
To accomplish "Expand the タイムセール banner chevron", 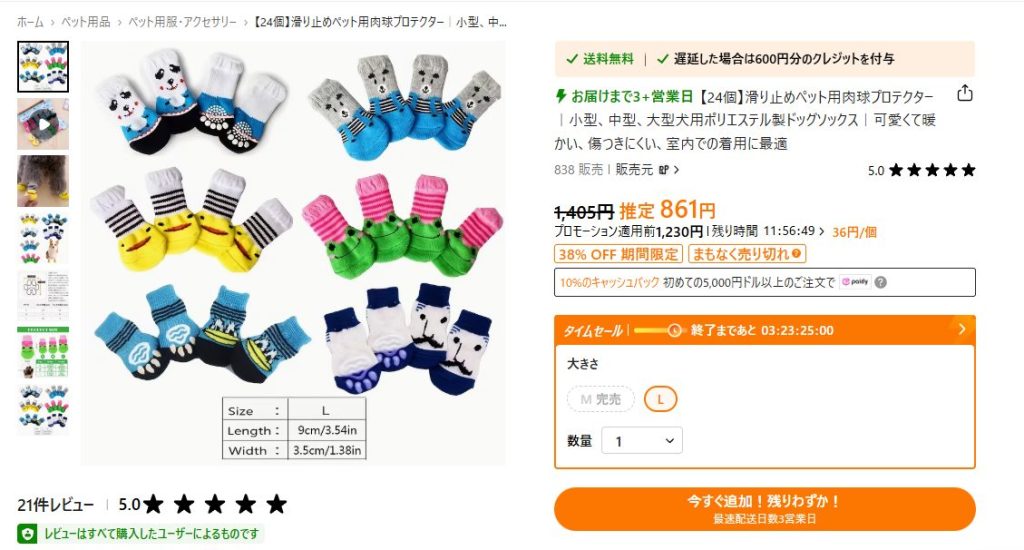I will point(961,329).
